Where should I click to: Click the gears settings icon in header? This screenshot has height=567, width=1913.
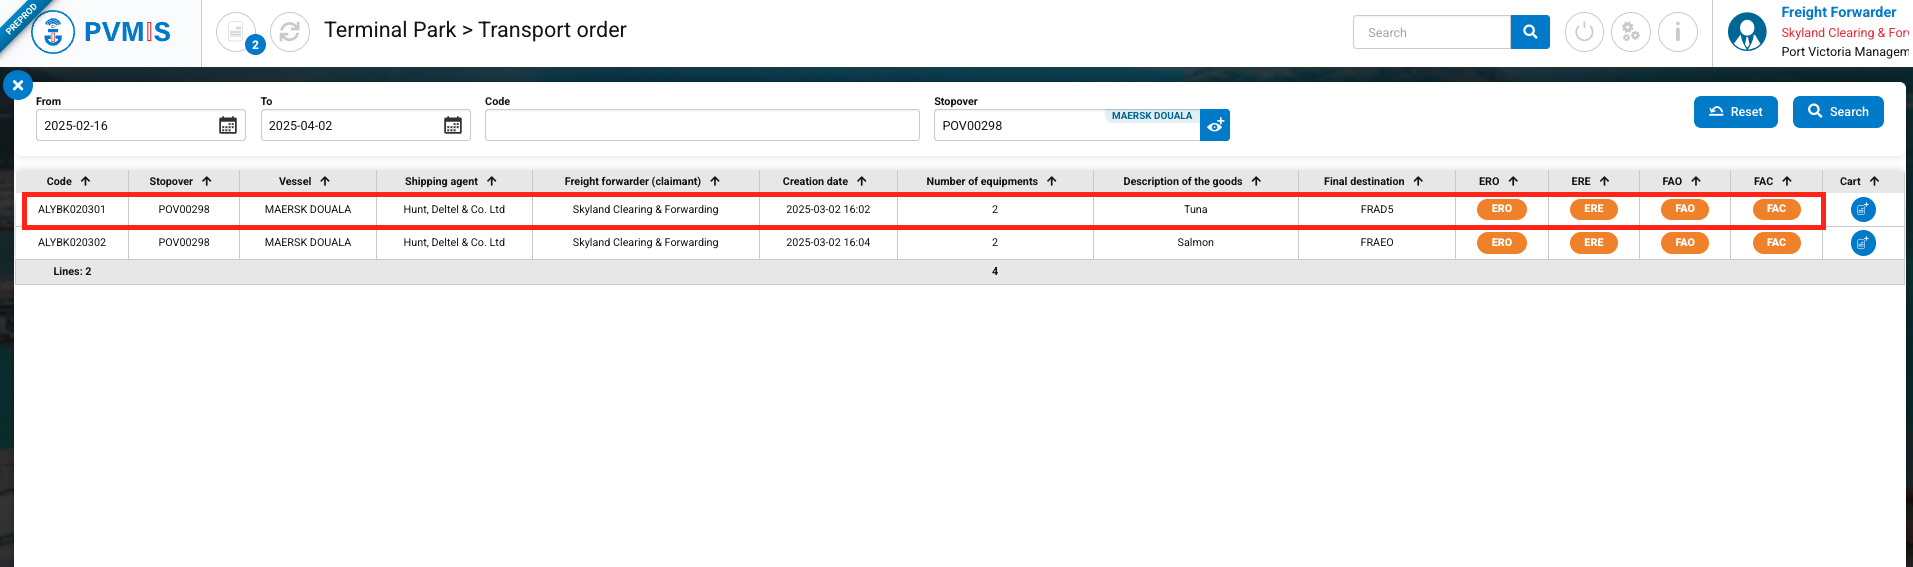point(1630,32)
